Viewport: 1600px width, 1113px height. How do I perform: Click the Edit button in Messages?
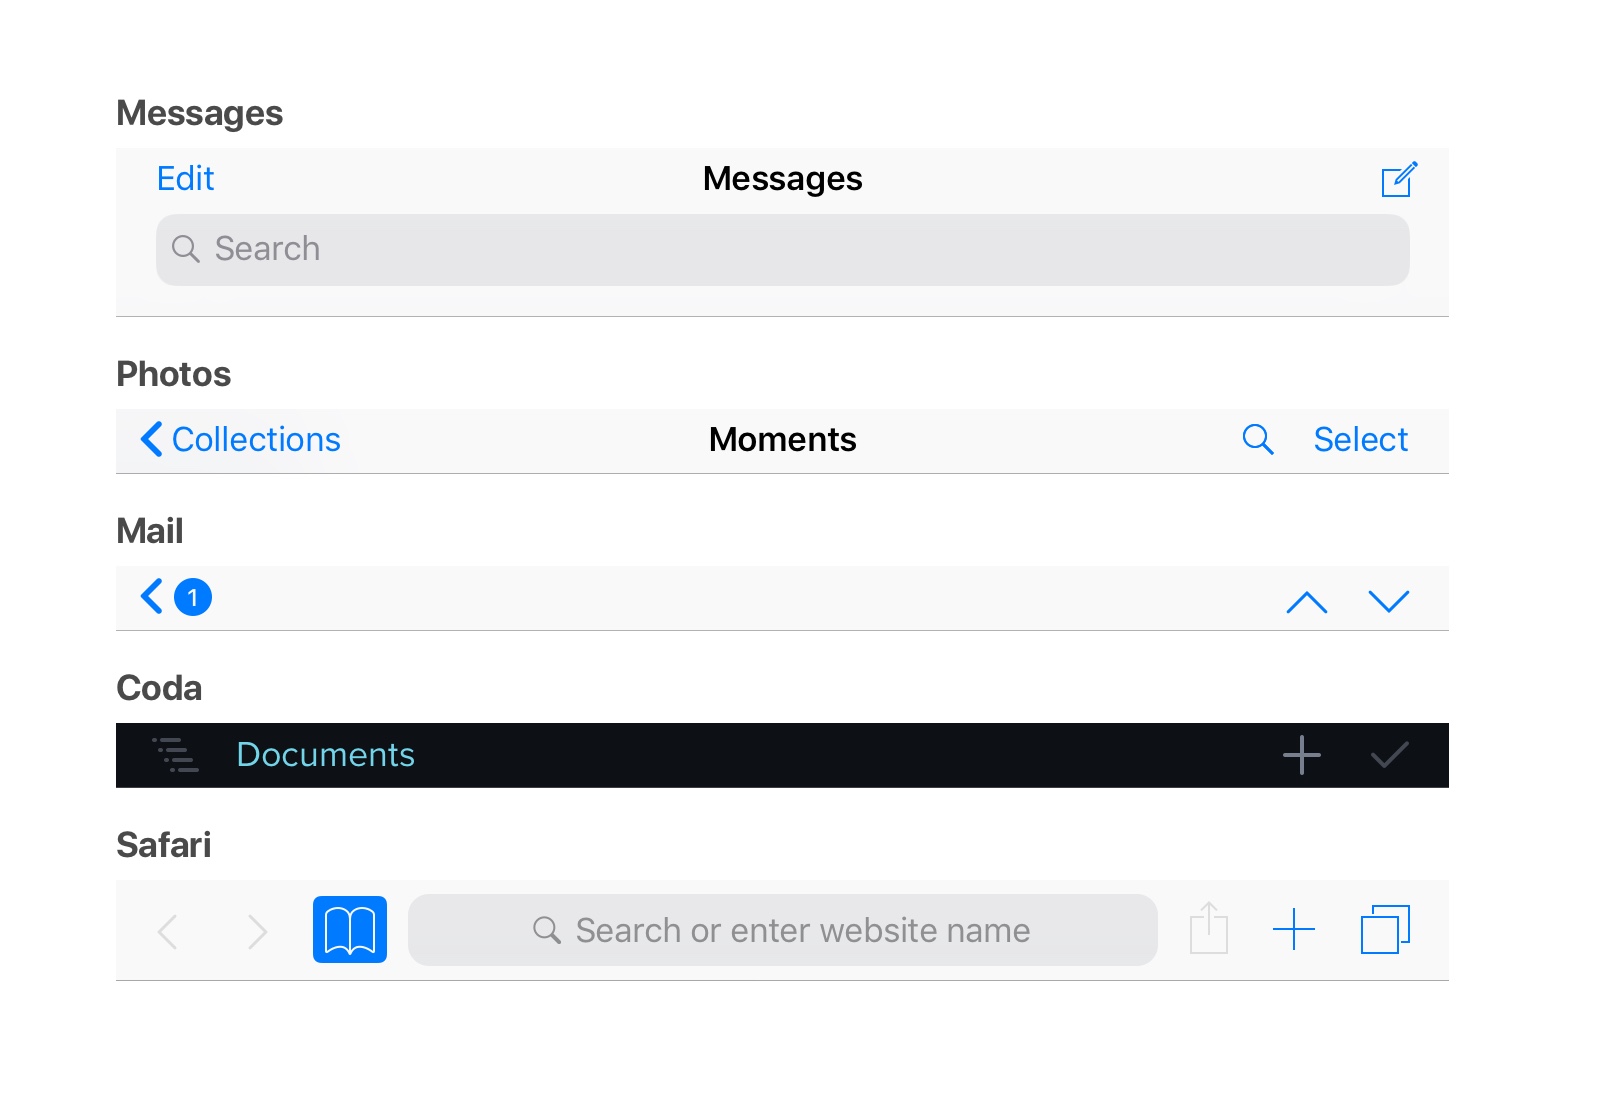[x=186, y=179]
